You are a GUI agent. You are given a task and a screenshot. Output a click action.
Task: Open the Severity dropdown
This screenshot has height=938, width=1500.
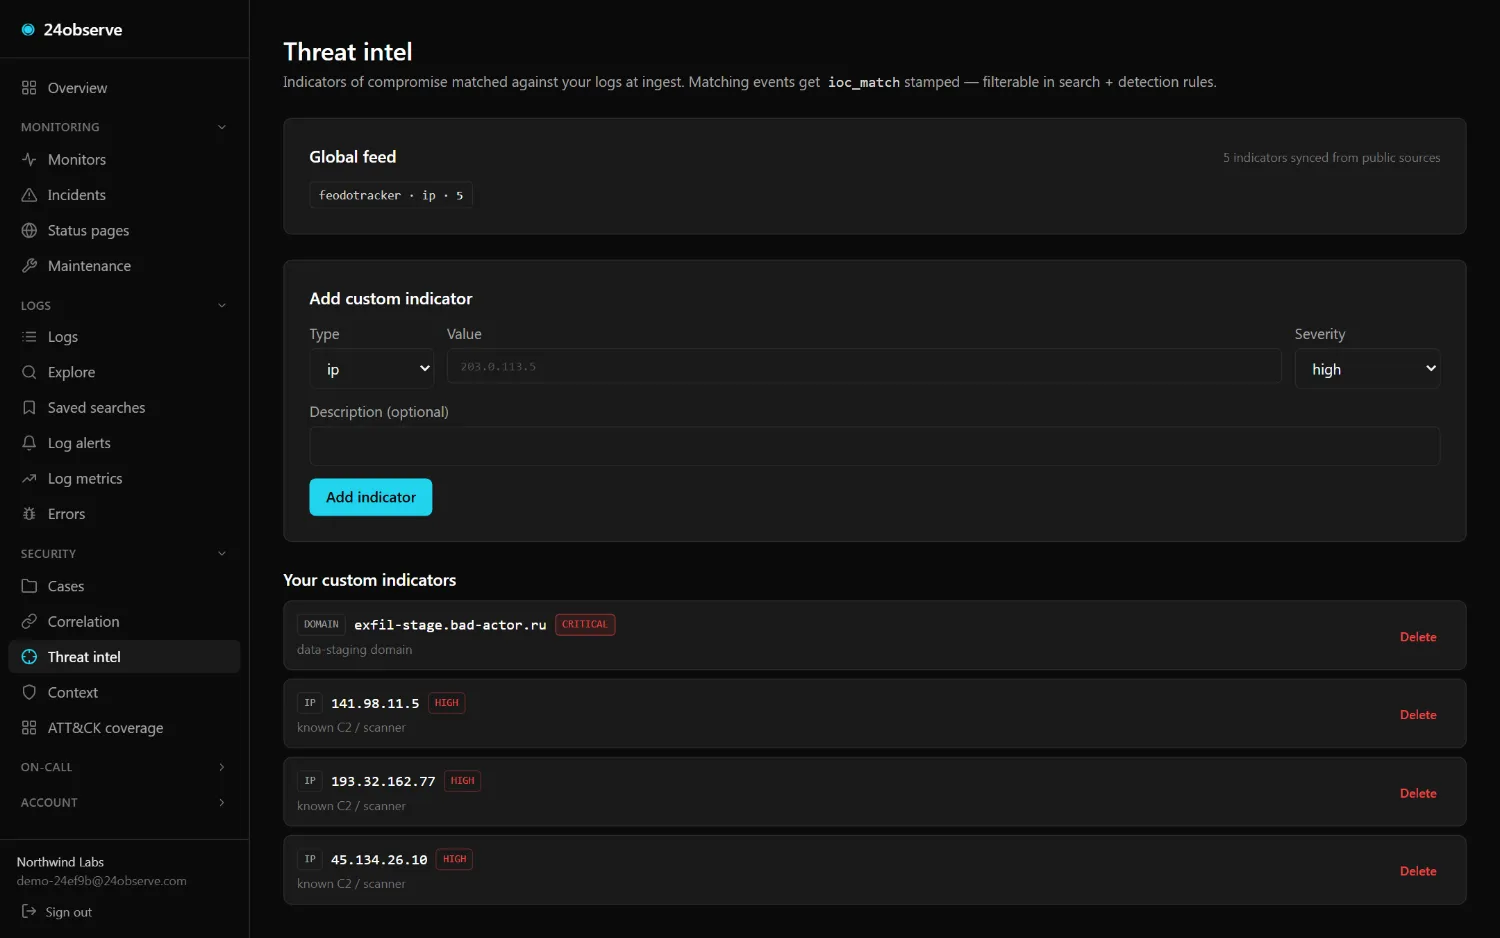pyautogui.click(x=1367, y=369)
